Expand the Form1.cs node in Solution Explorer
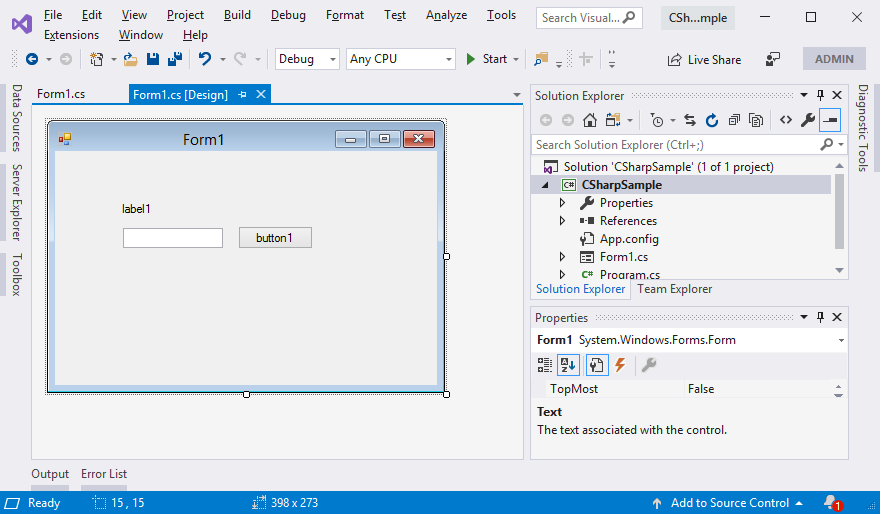This screenshot has height=514, width=880. 562,256
